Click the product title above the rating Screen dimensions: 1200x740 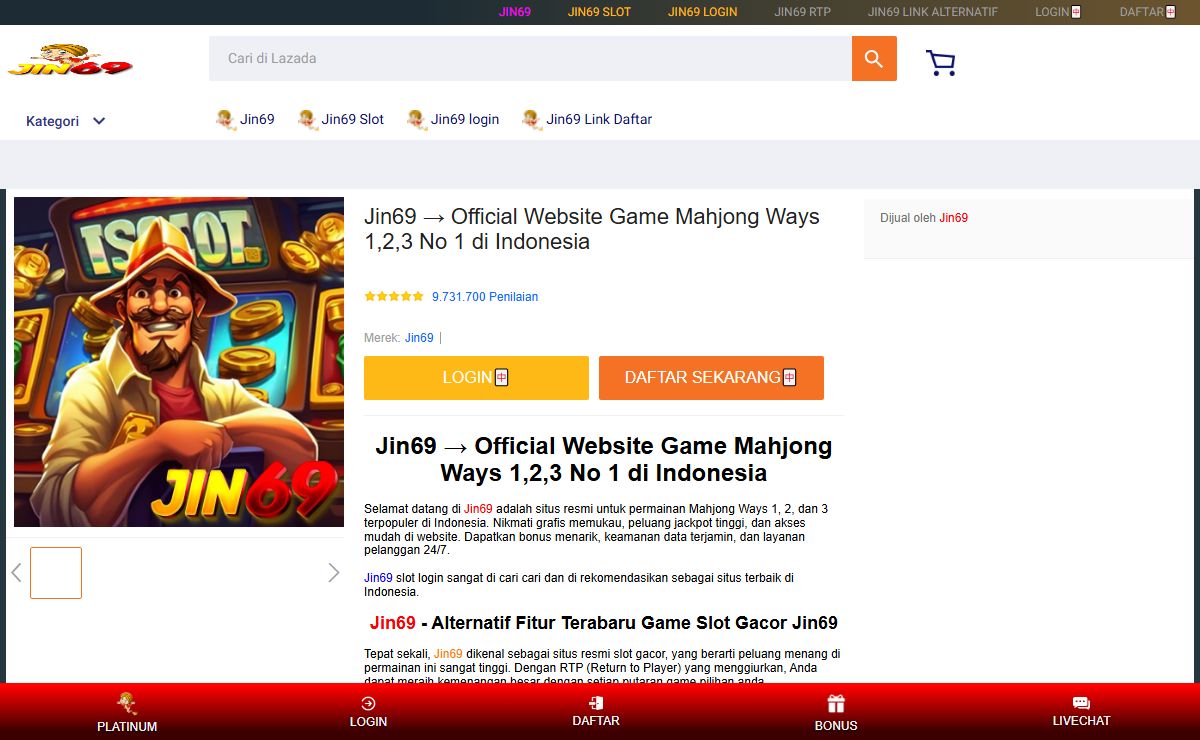click(x=592, y=229)
